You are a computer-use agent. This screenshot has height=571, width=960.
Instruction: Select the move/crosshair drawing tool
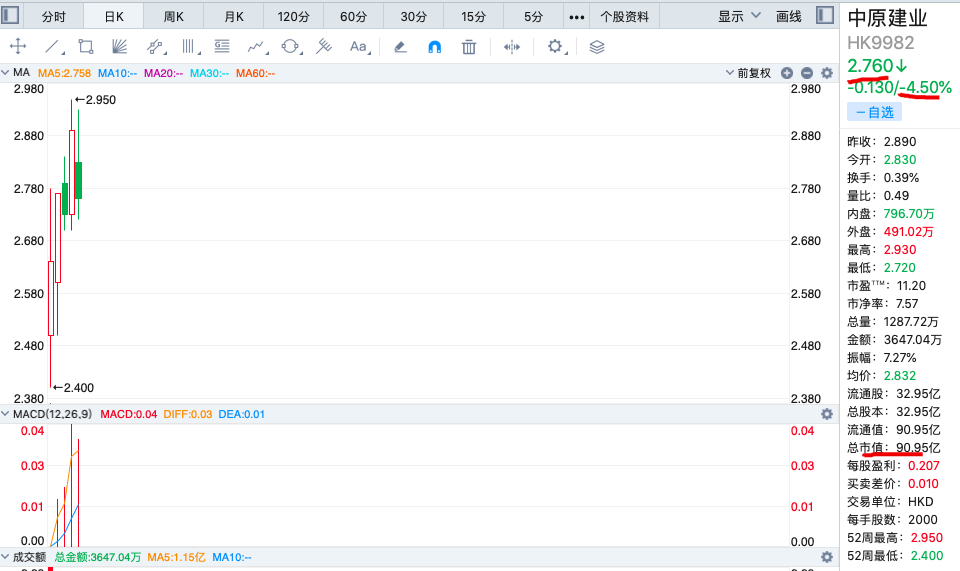point(17,47)
